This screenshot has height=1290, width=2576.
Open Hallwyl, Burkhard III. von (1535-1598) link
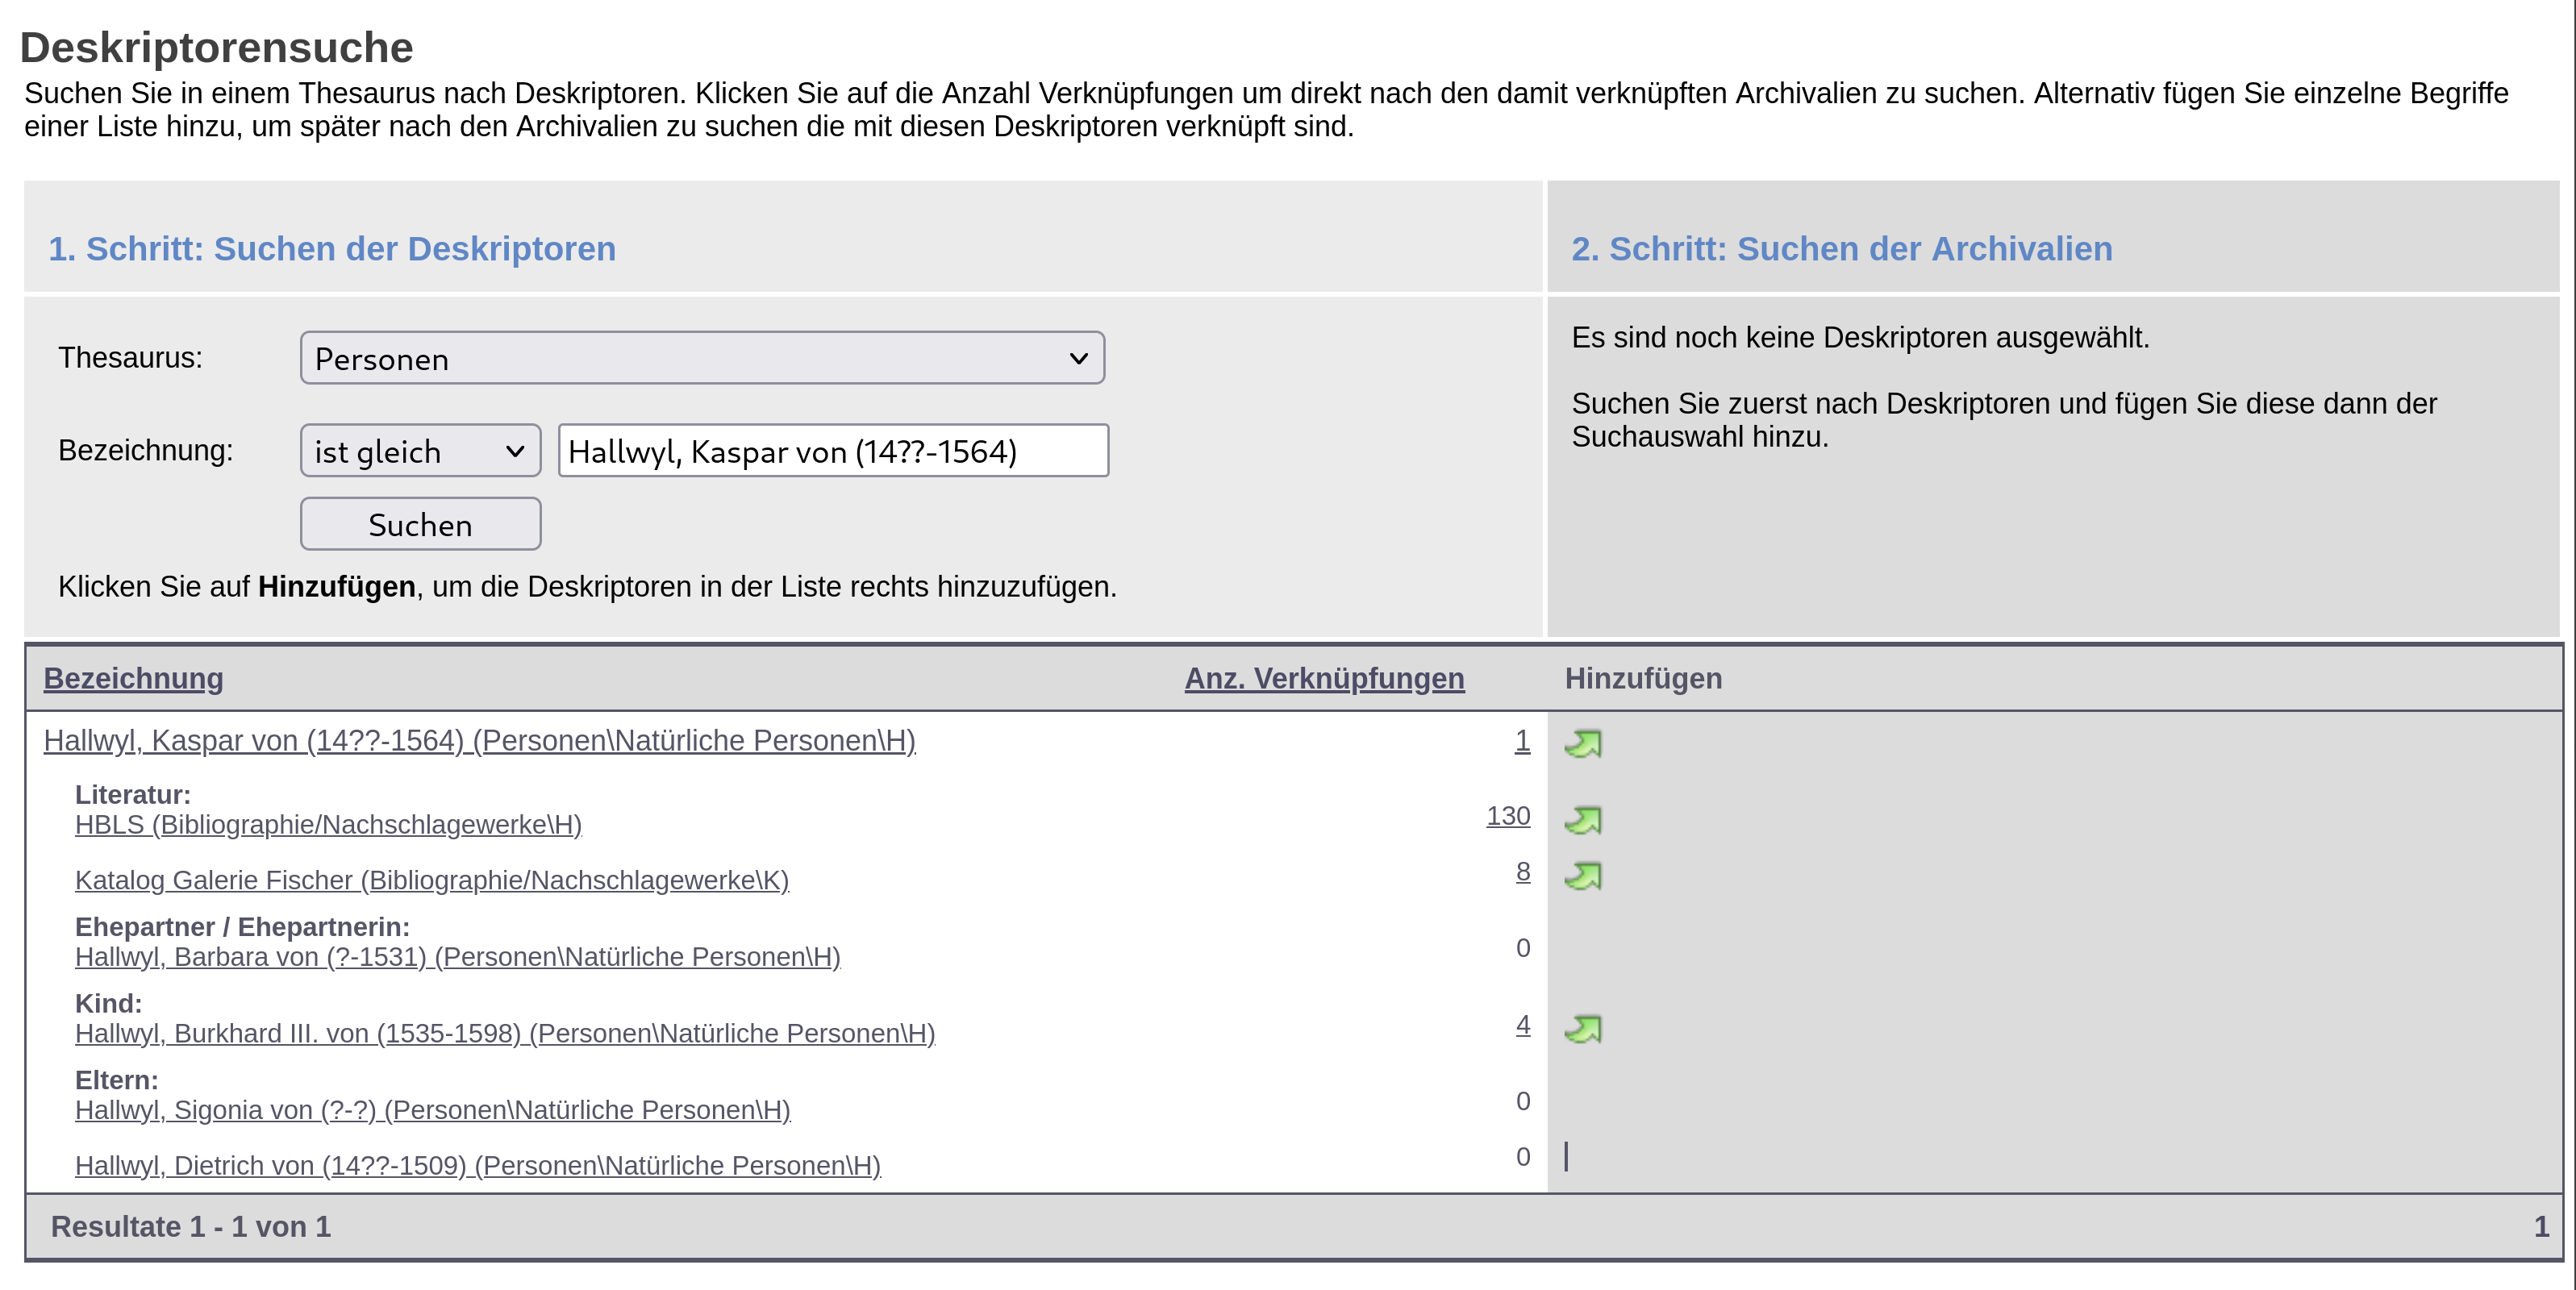tap(505, 1034)
